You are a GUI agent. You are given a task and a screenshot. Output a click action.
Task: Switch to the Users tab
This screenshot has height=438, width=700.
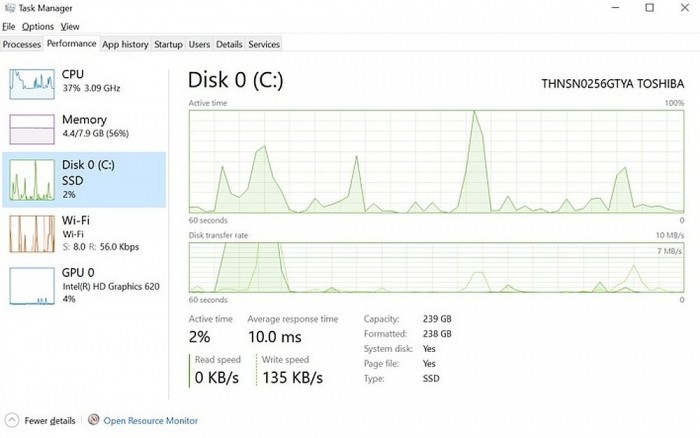pyautogui.click(x=199, y=44)
